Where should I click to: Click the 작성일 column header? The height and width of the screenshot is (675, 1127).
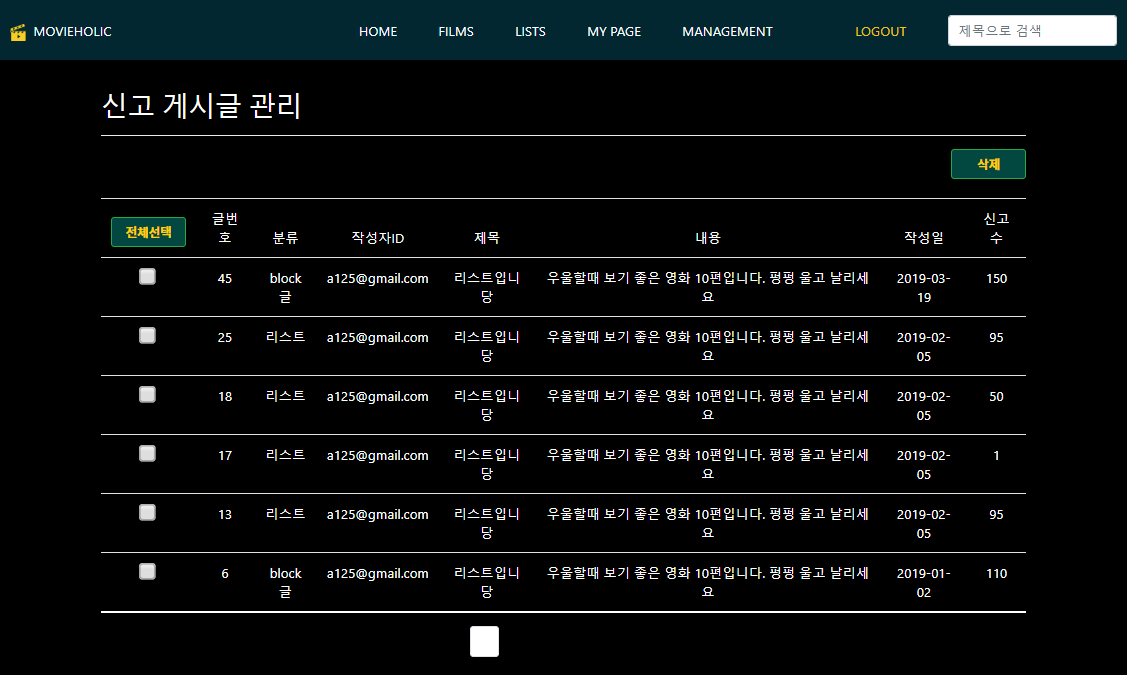pyautogui.click(x=924, y=238)
